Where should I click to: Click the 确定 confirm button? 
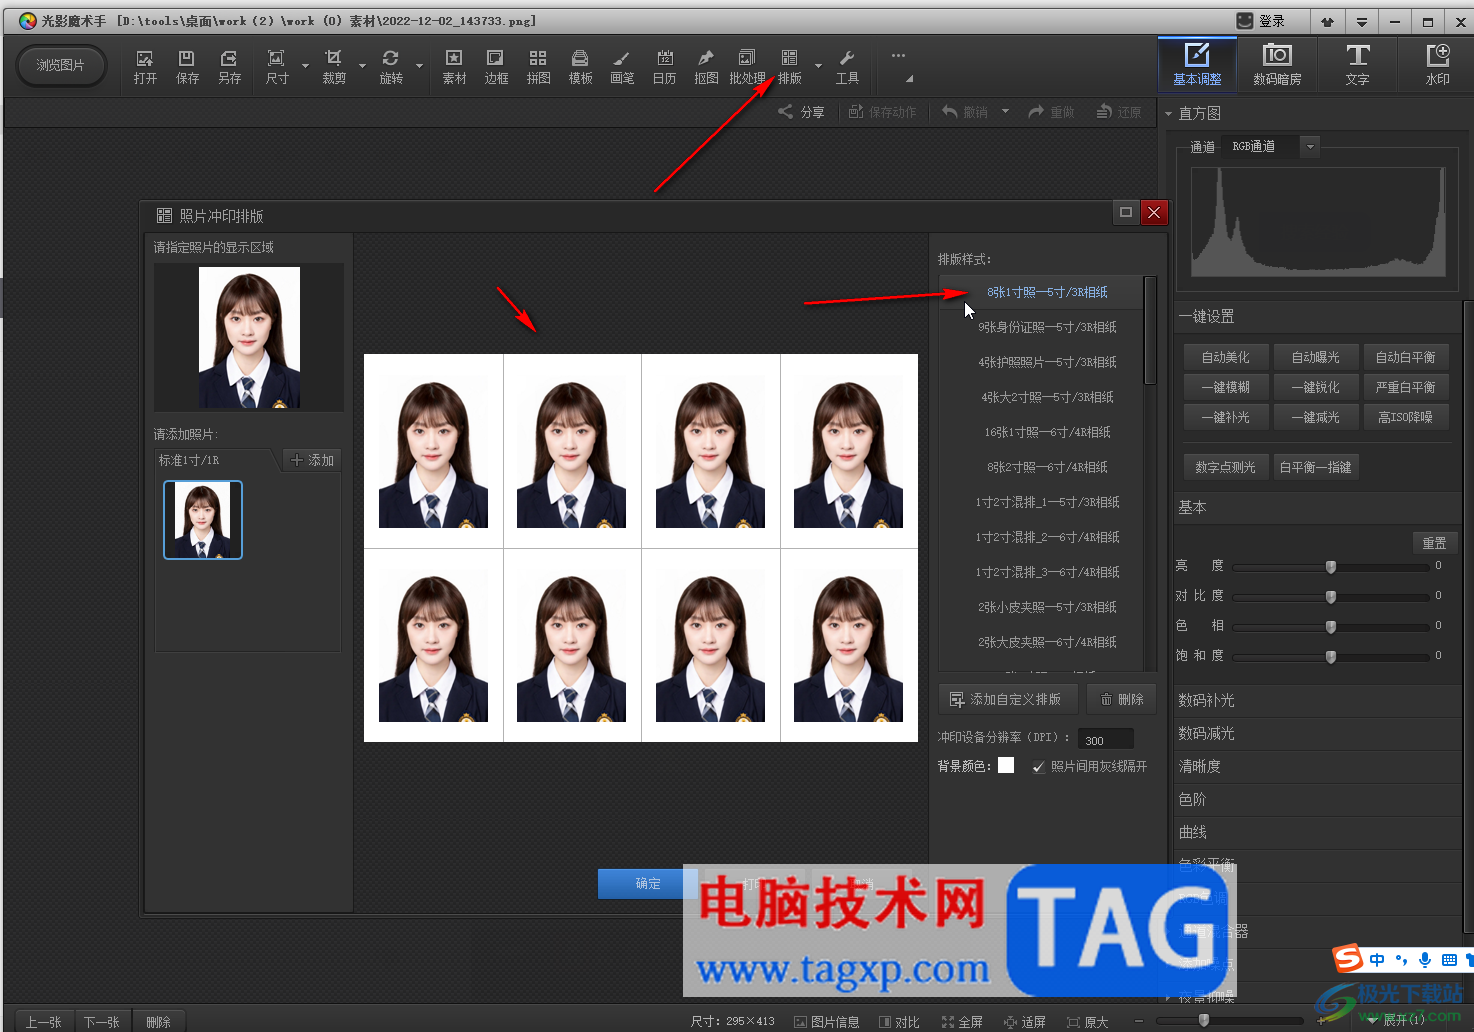[x=647, y=883]
